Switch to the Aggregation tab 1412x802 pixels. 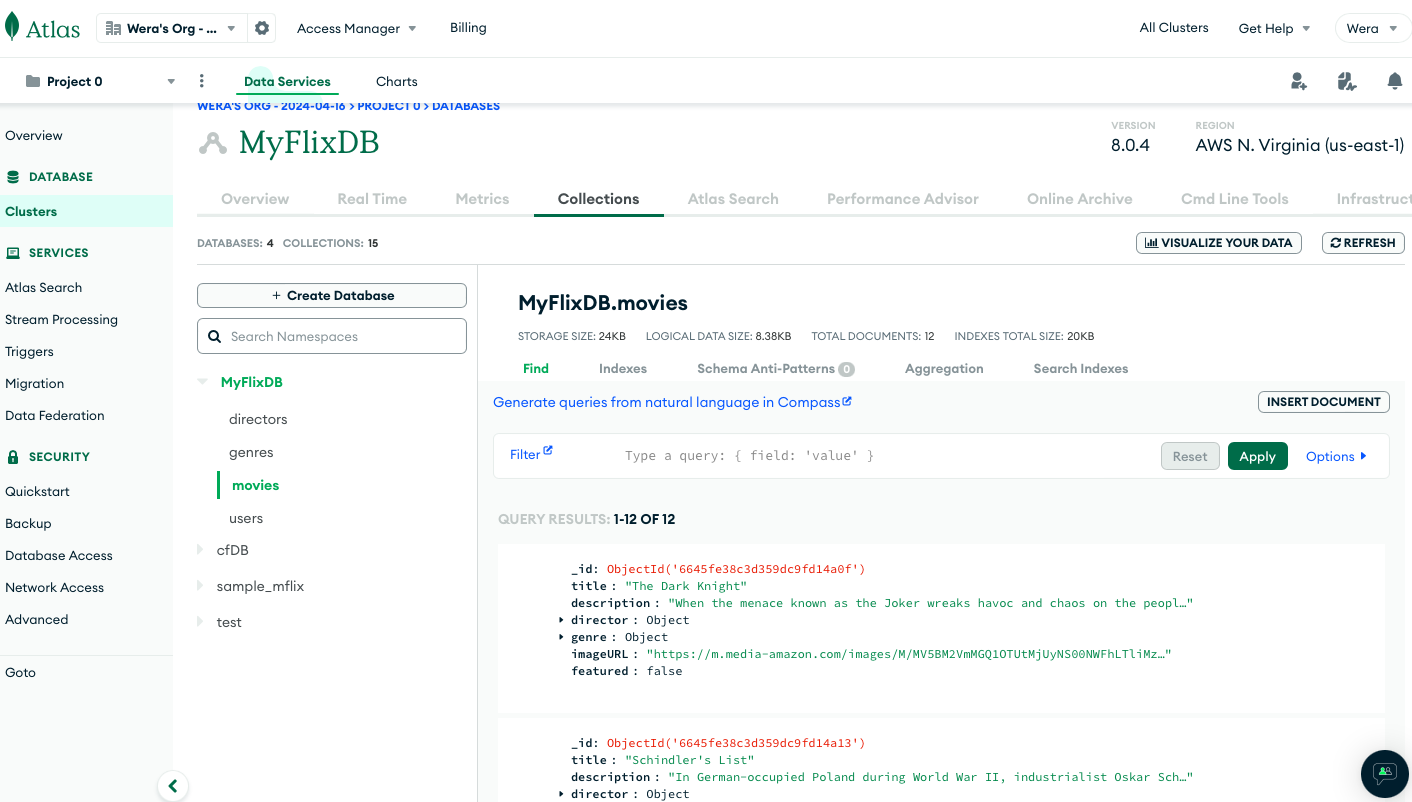point(944,368)
